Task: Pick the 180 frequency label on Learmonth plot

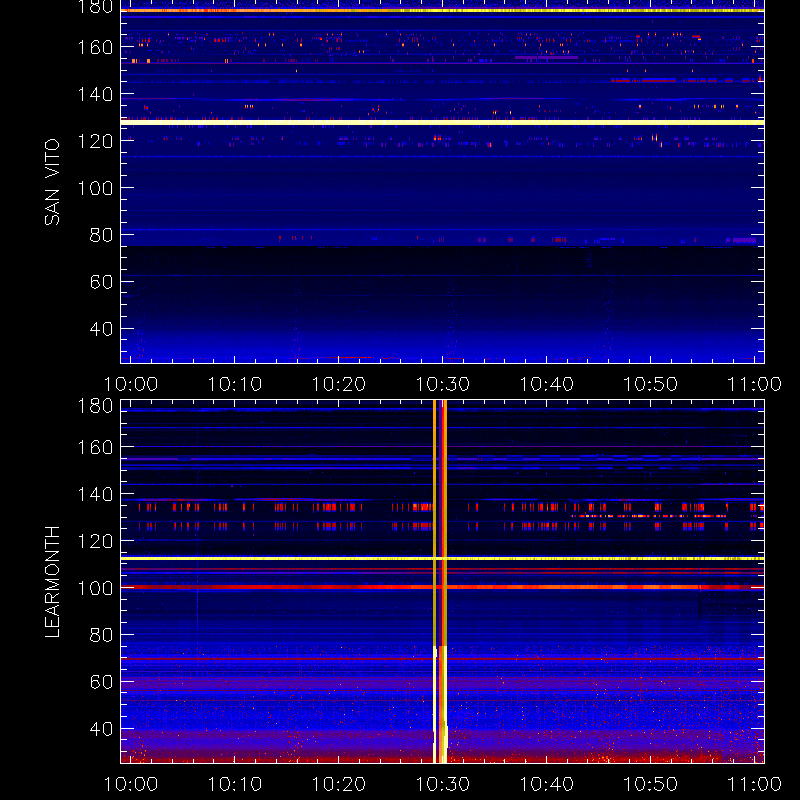Action: coord(95,406)
